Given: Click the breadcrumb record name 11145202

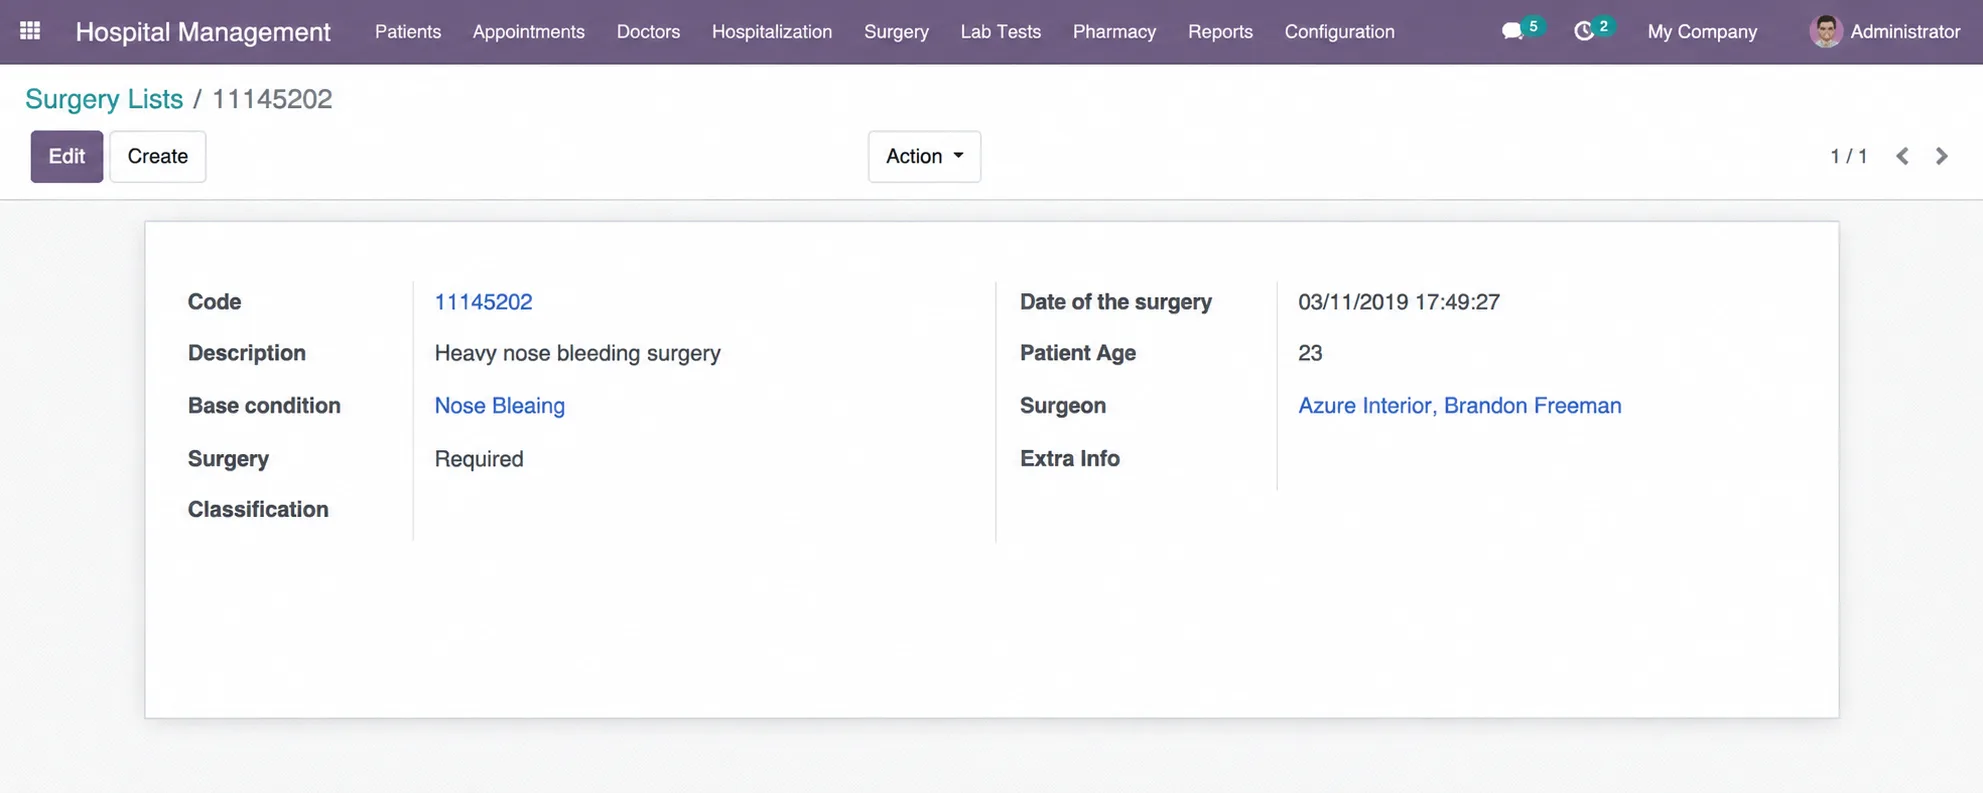Looking at the screenshot, I should [x=272, y=99].
